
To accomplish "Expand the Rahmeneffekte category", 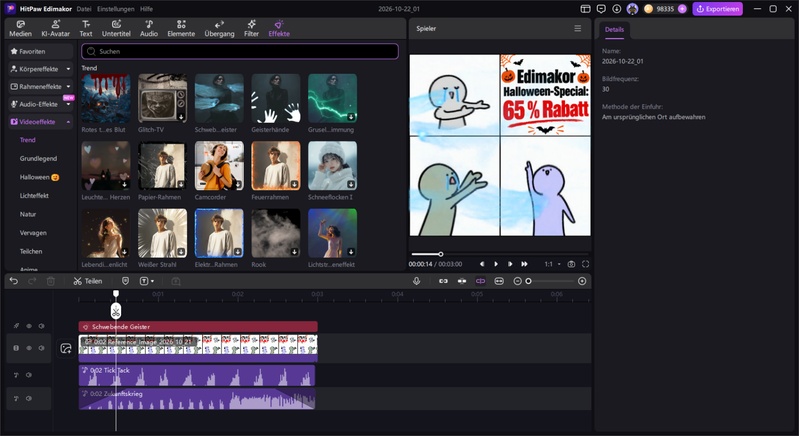I will (x=40, y=87).
